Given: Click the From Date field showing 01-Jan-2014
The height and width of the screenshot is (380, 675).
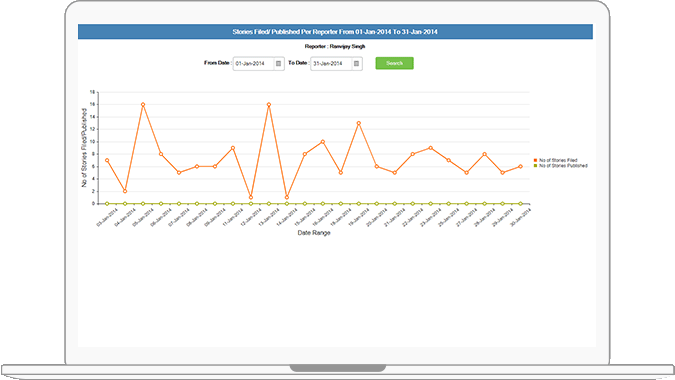Looking at the screenshot, I should [x=258, y=64].
